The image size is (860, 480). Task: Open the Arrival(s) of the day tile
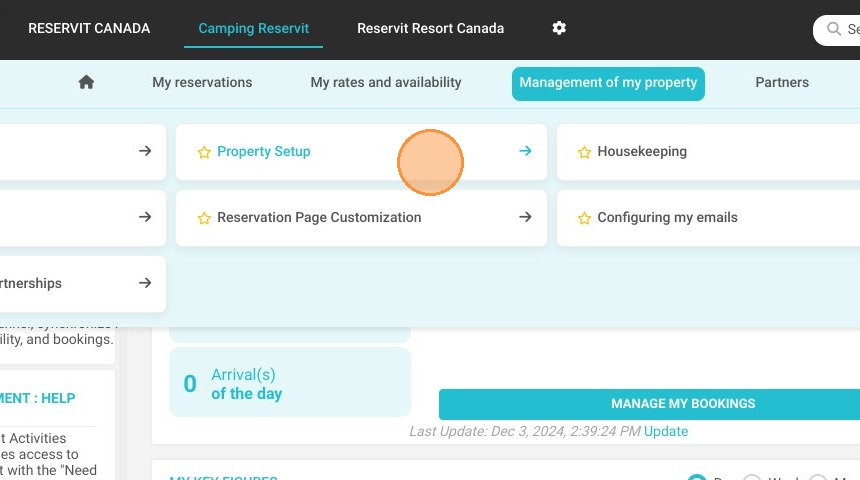click(290, 382)
